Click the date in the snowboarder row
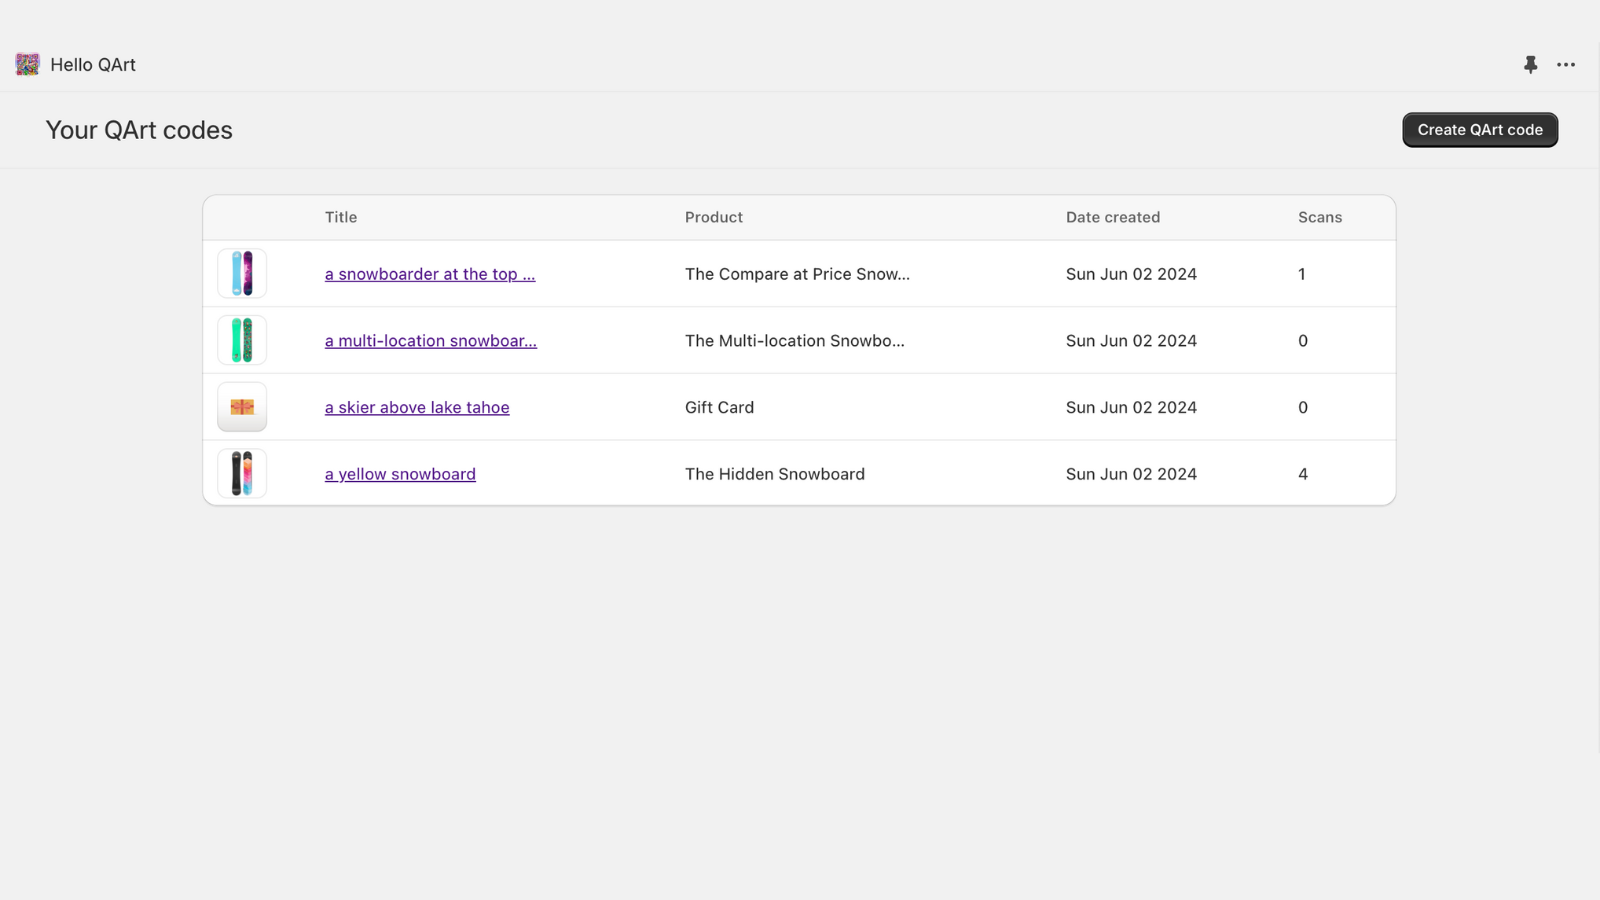Image resolution: width=1600 pixels, height=900 pixels. [1131, 274]
